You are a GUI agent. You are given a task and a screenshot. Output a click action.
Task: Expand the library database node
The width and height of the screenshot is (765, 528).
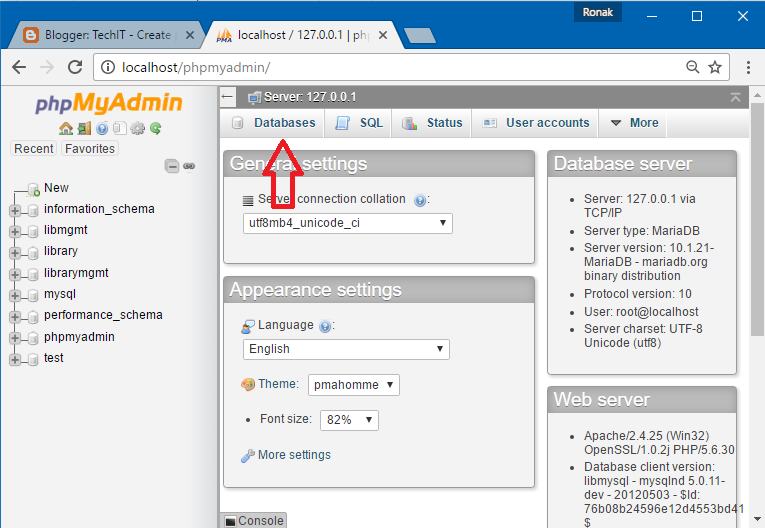(x=15, y=253)
